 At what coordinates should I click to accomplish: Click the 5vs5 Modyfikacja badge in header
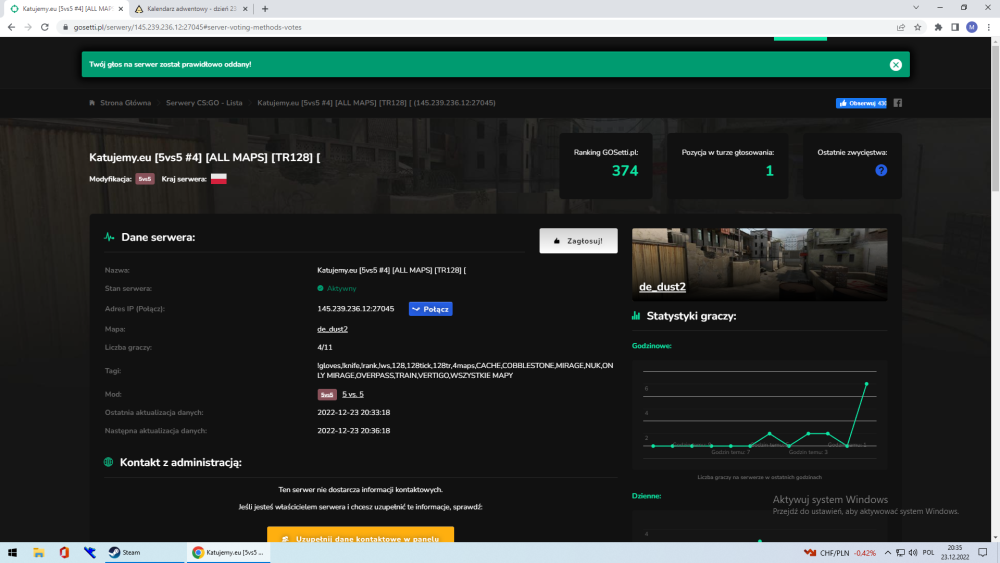point(145,179)
